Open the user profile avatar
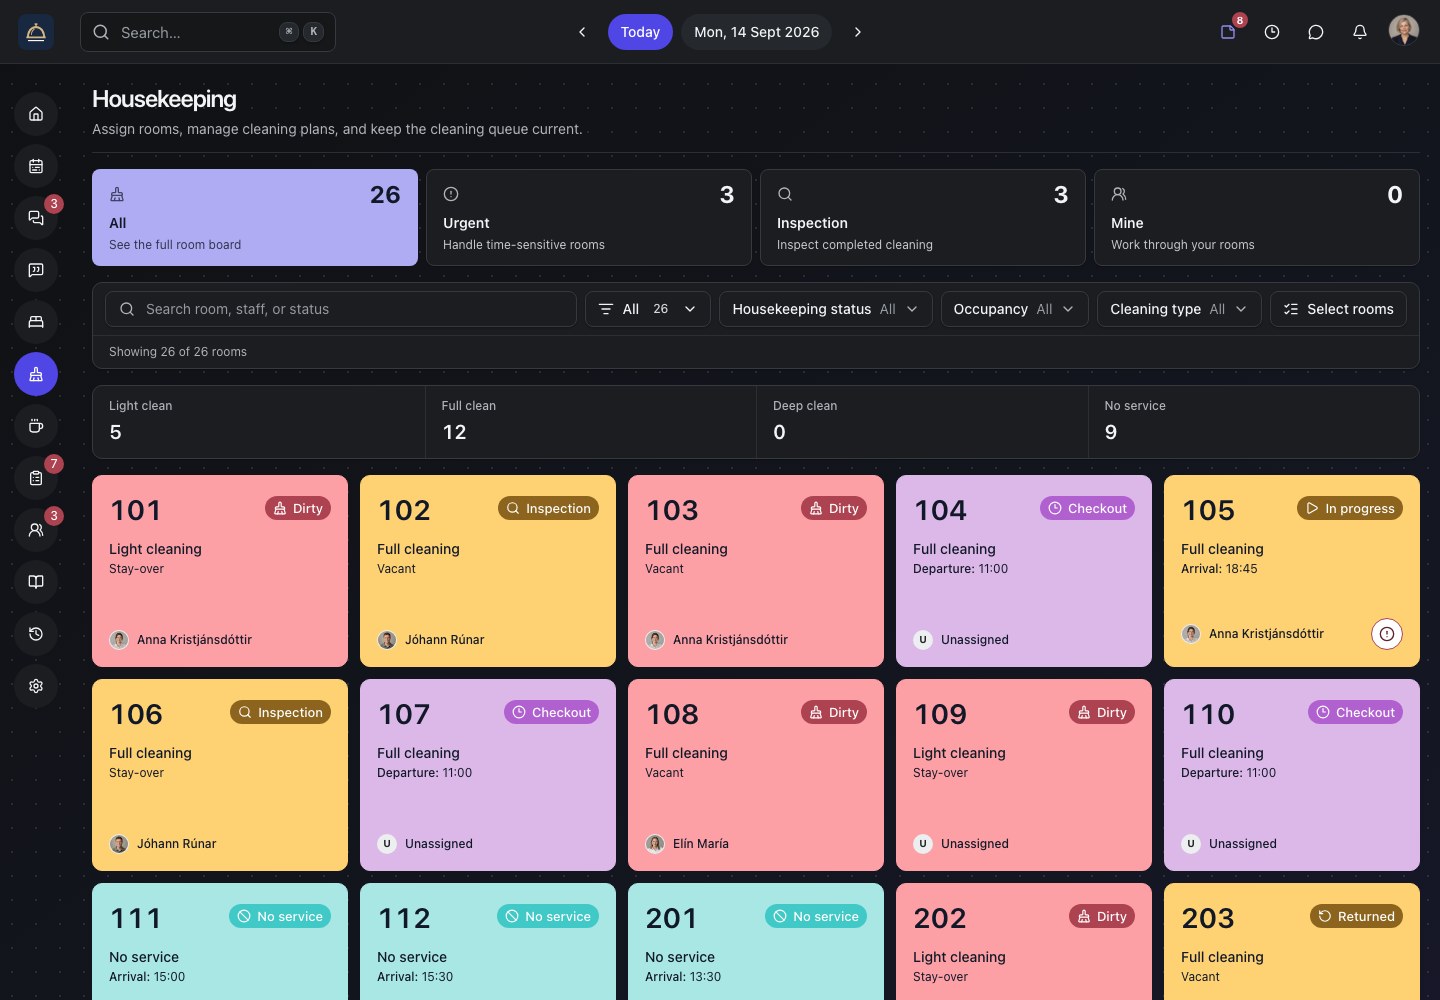The height and width of the screenshot is (1000, 1440). [x=1404, y=31]
